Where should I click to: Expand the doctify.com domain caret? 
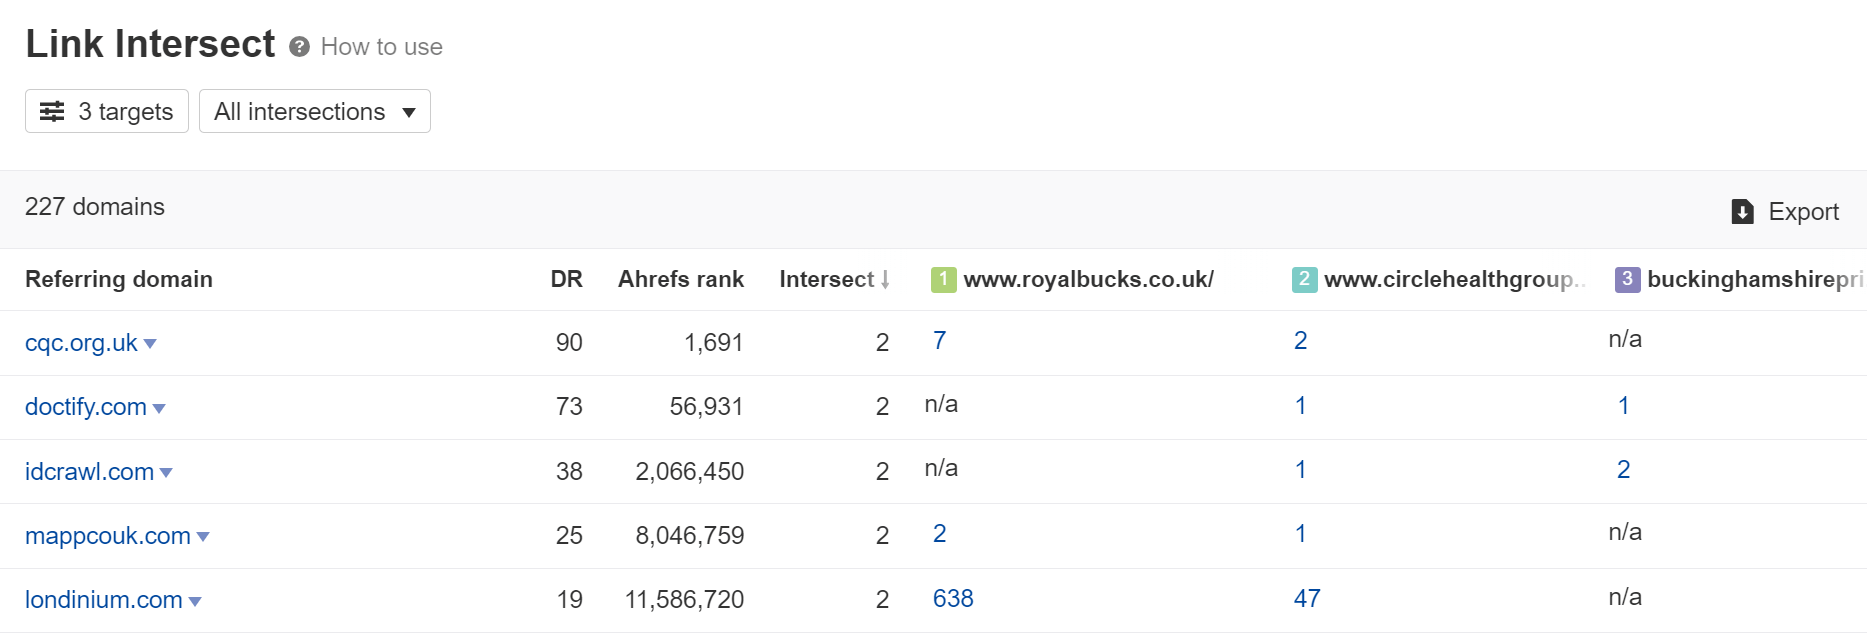(x=159, y=408)
